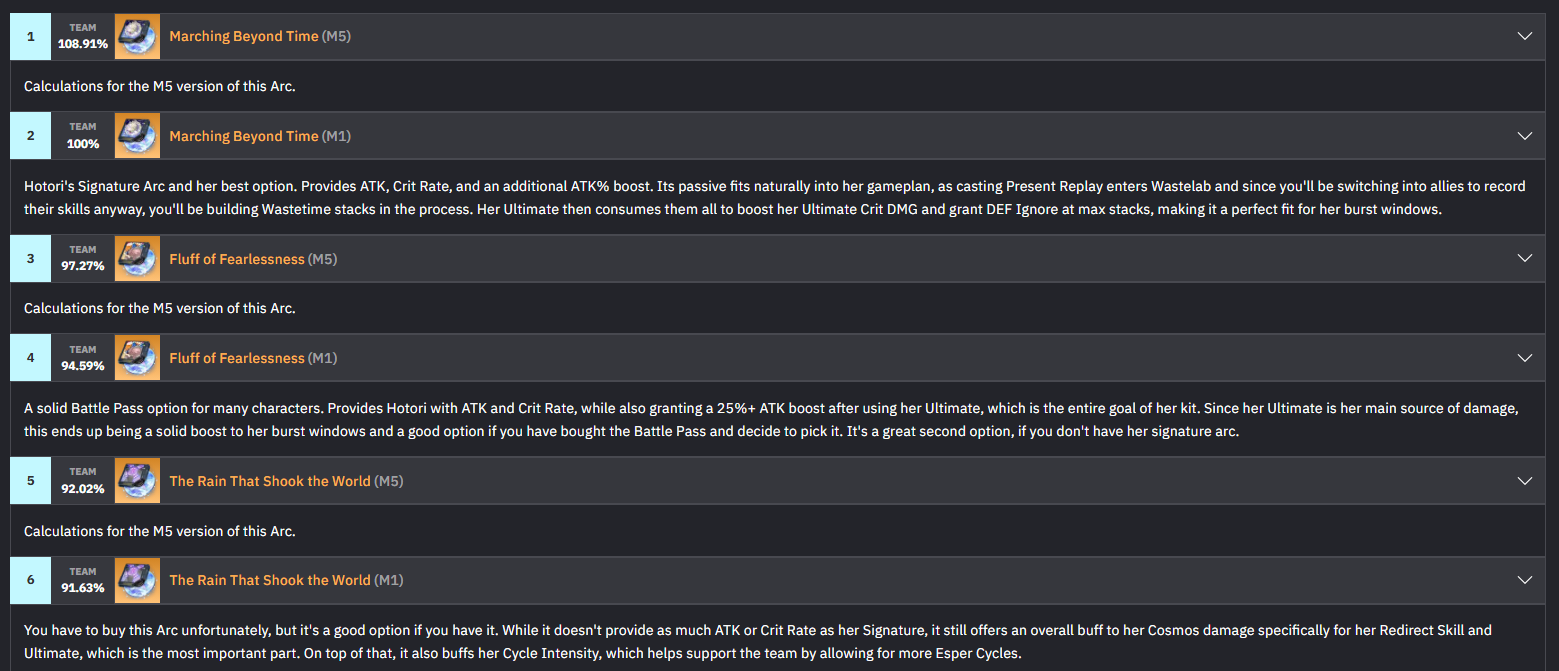Open The Rain That Shook the World (M5) title
The image size is (1559, 671).
(x=287, y=481)
